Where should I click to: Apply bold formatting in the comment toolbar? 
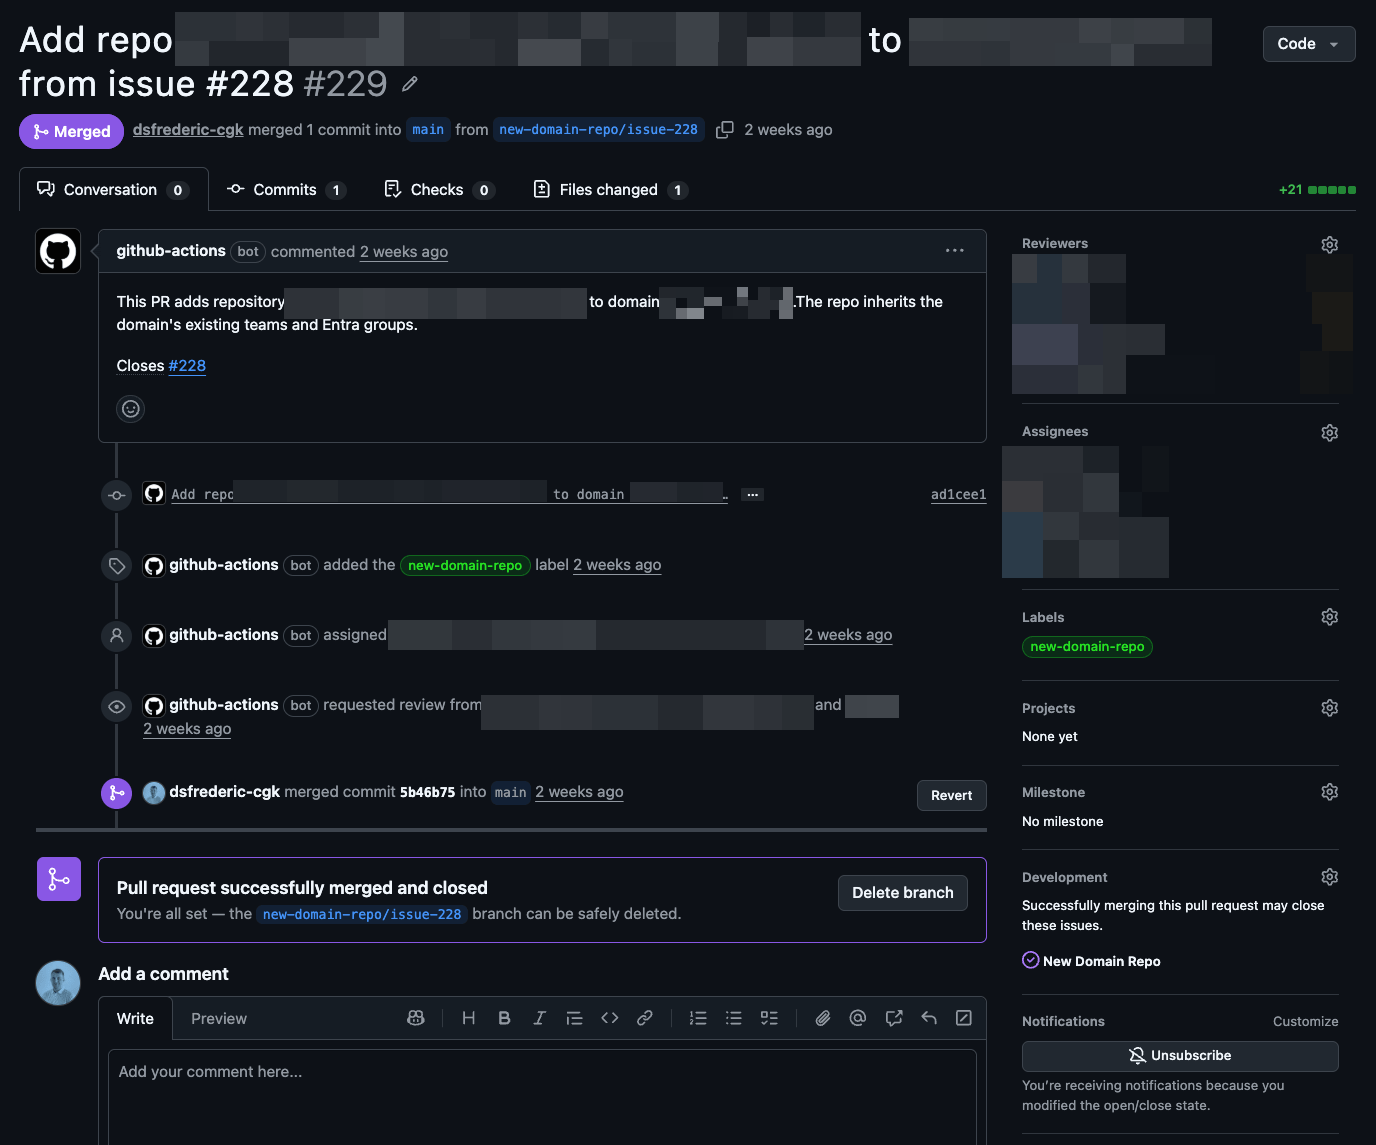click(x=504, y=1017)
